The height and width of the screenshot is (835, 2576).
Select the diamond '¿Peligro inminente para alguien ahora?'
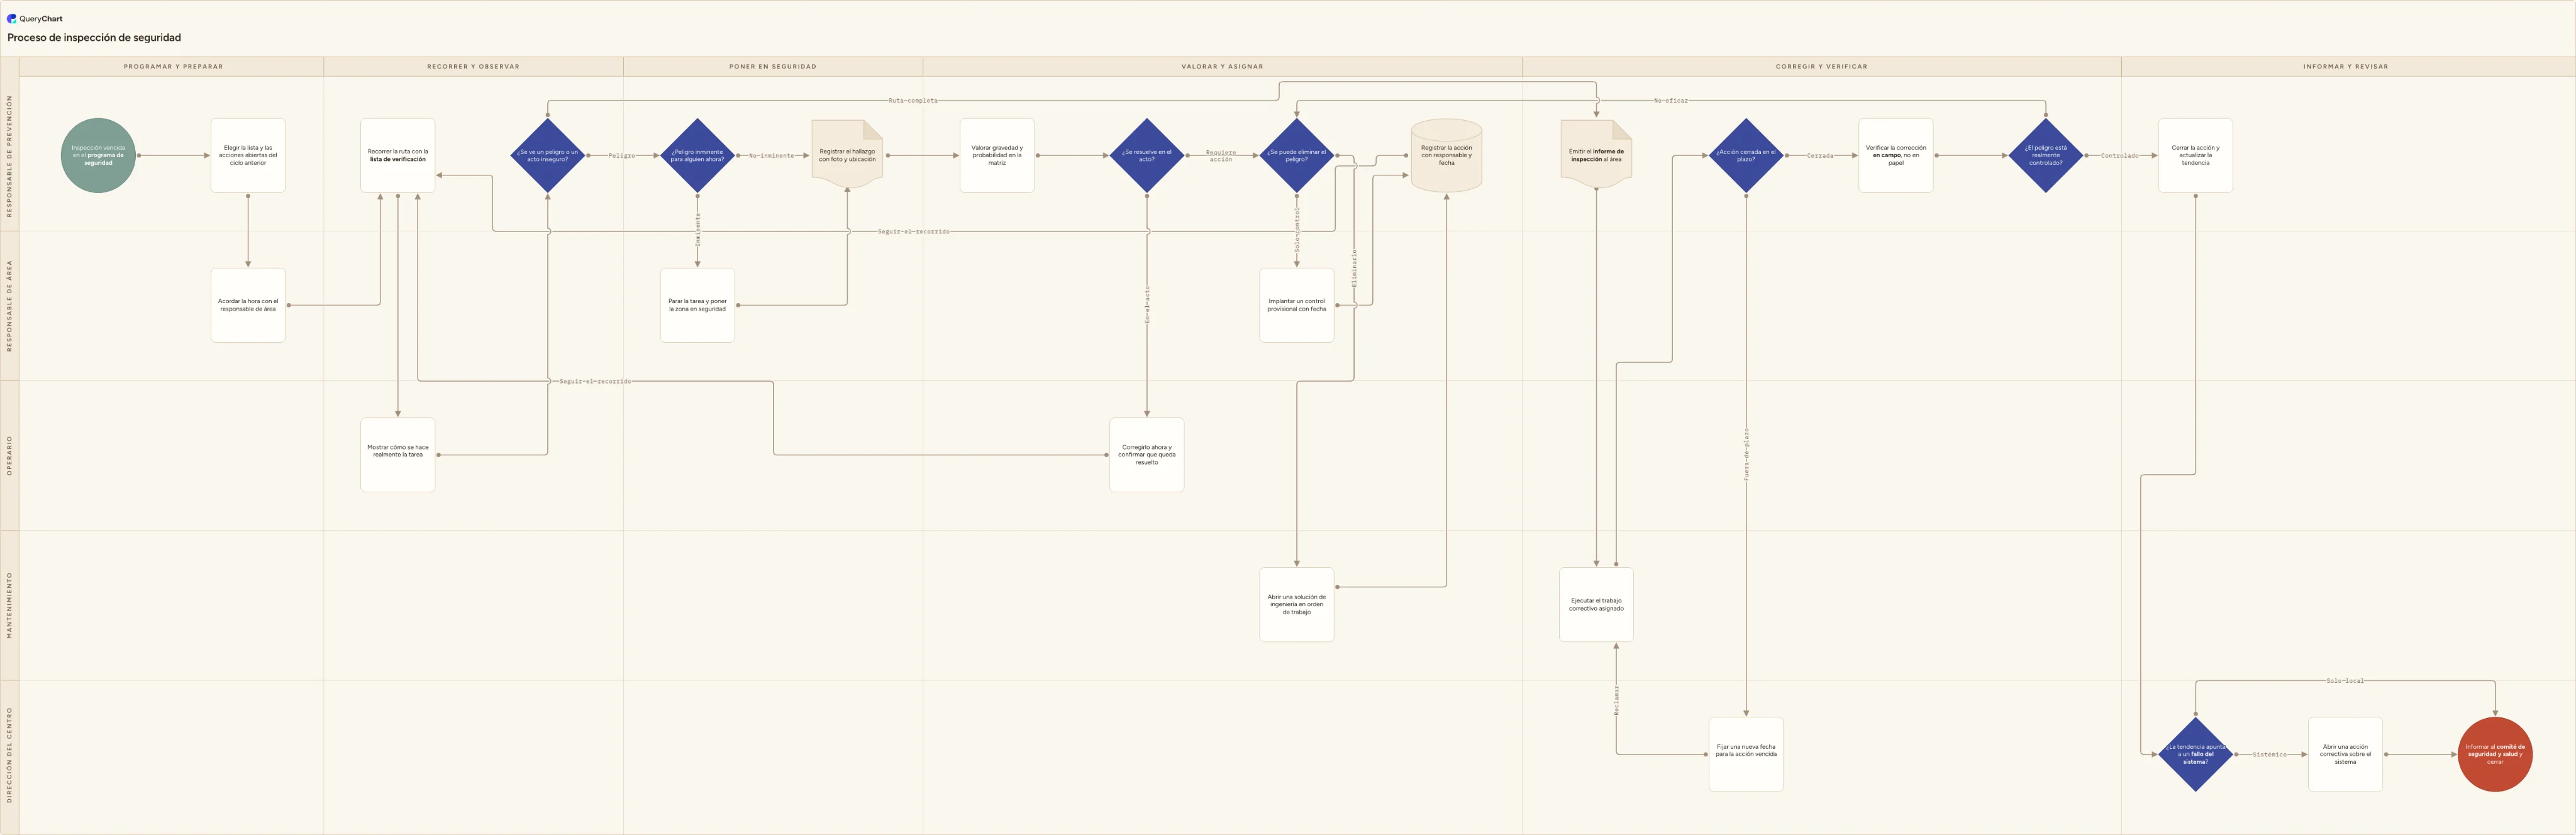[698, 155]
